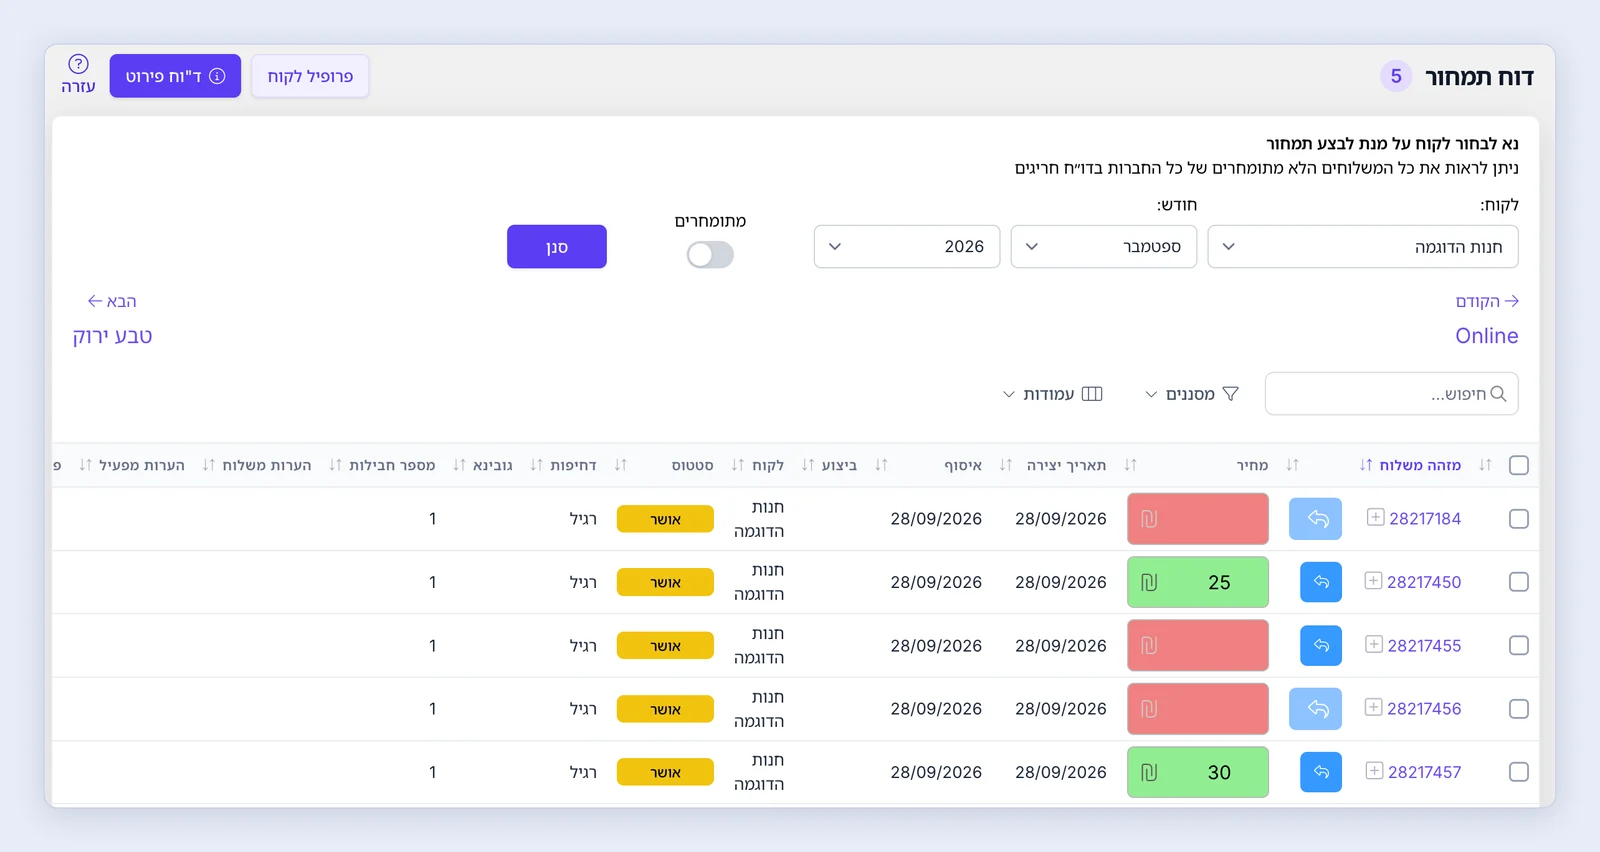Open the year dropdown showing 2026
The width and height of the screenshot is (1600, 852).
coord(907,247)
